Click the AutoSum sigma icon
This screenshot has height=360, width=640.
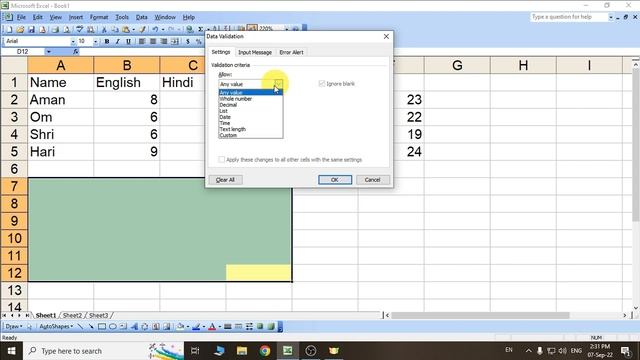coord(200,29)
